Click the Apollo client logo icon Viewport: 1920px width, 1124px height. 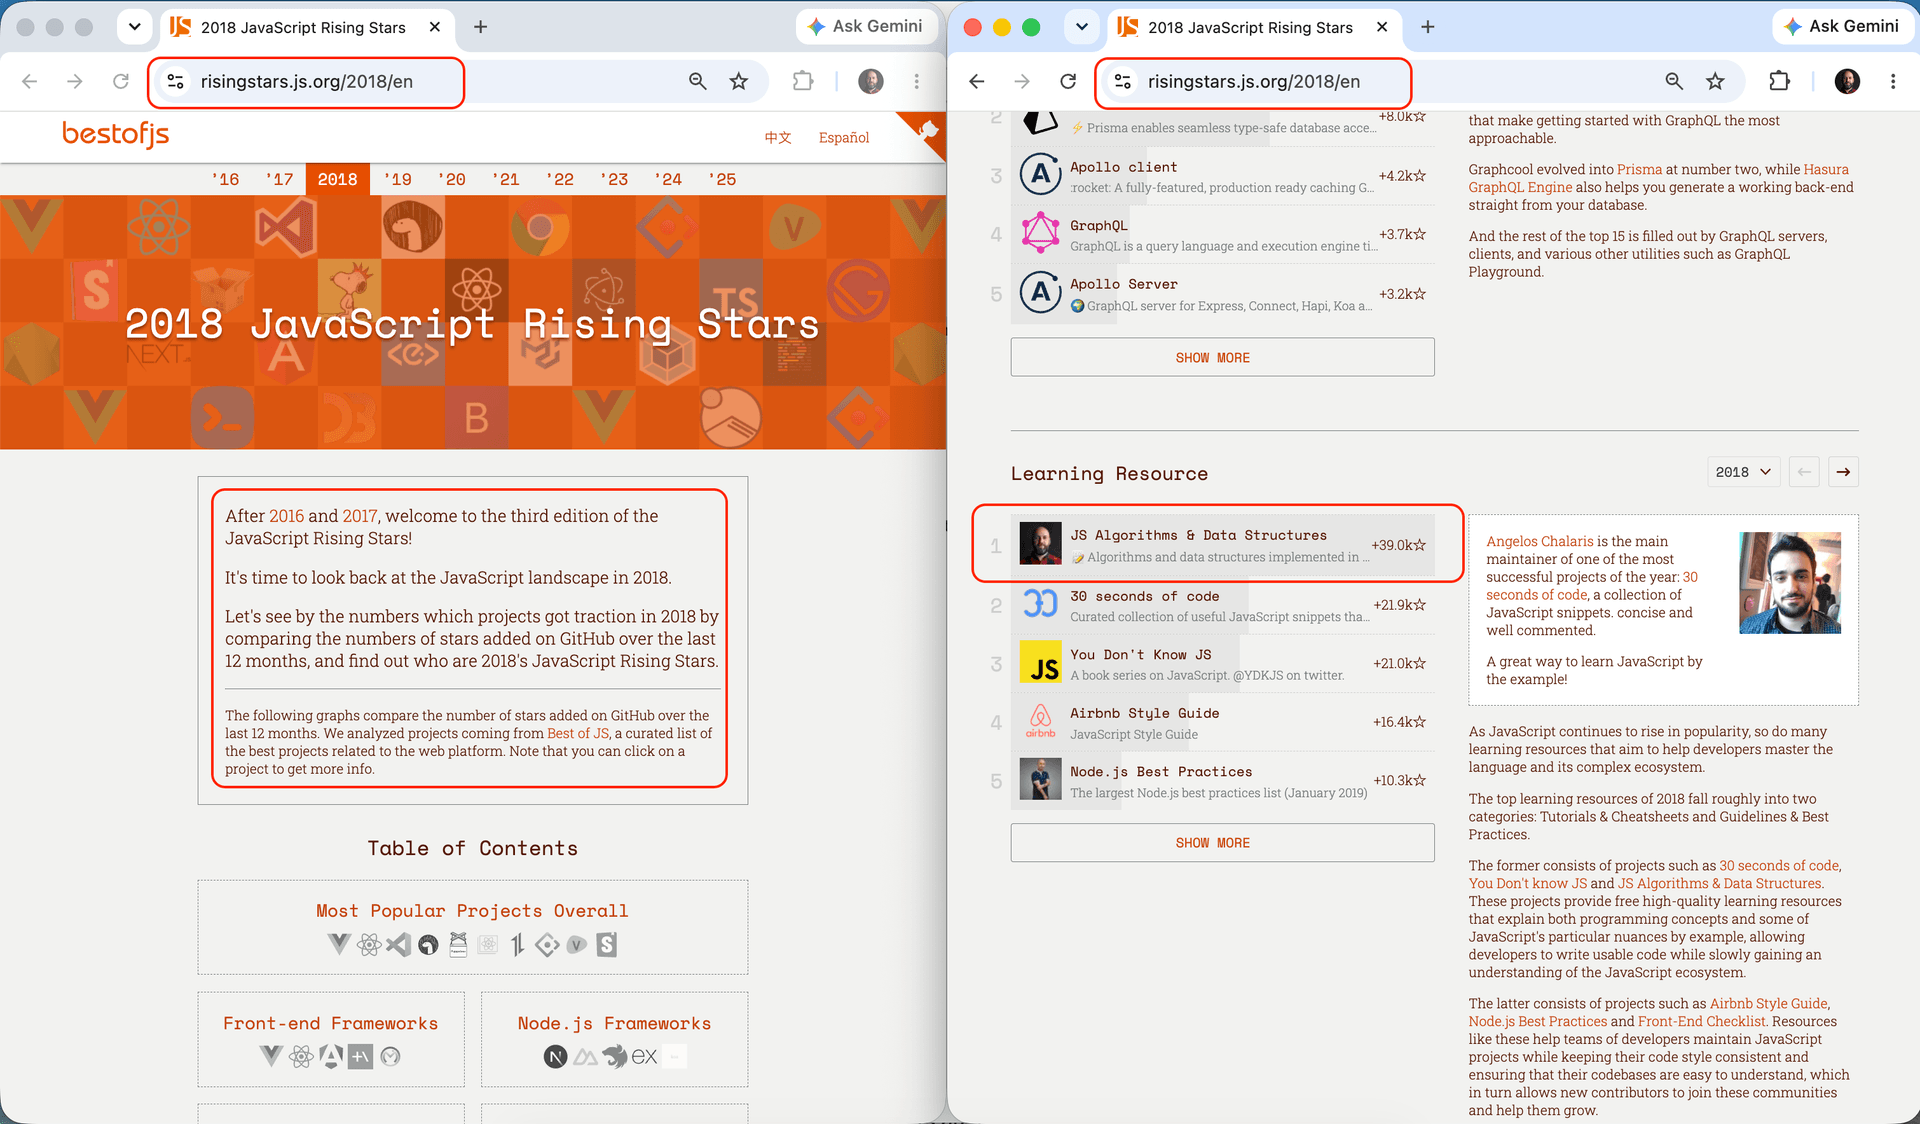(1040, 175)
